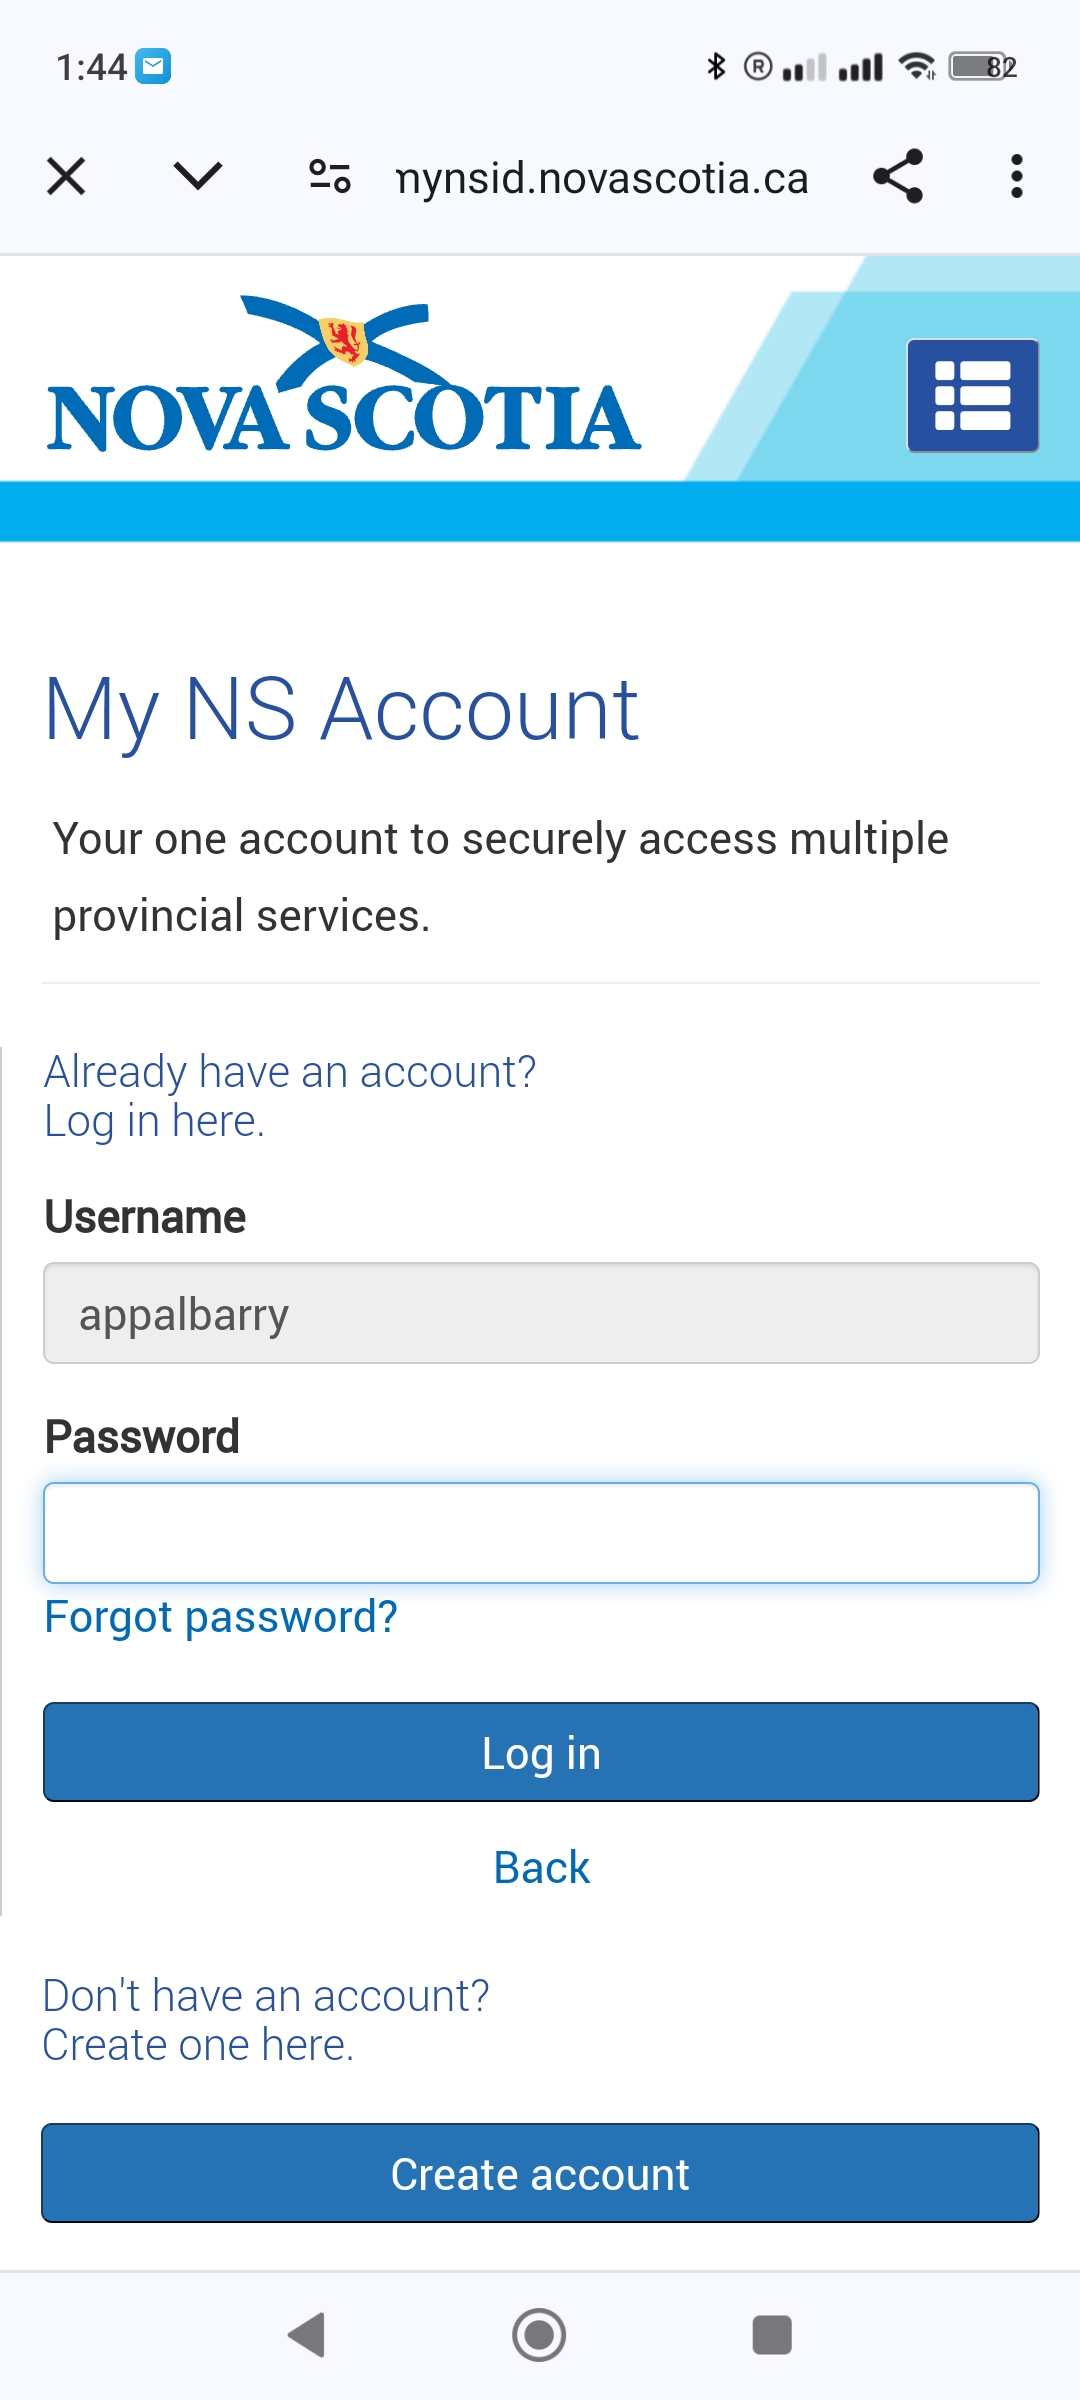This screenshot has height=2400, width=1080.
Task: Tap the mynsid.novascotia.ca URL text
Action: click(x=602, y=178)
